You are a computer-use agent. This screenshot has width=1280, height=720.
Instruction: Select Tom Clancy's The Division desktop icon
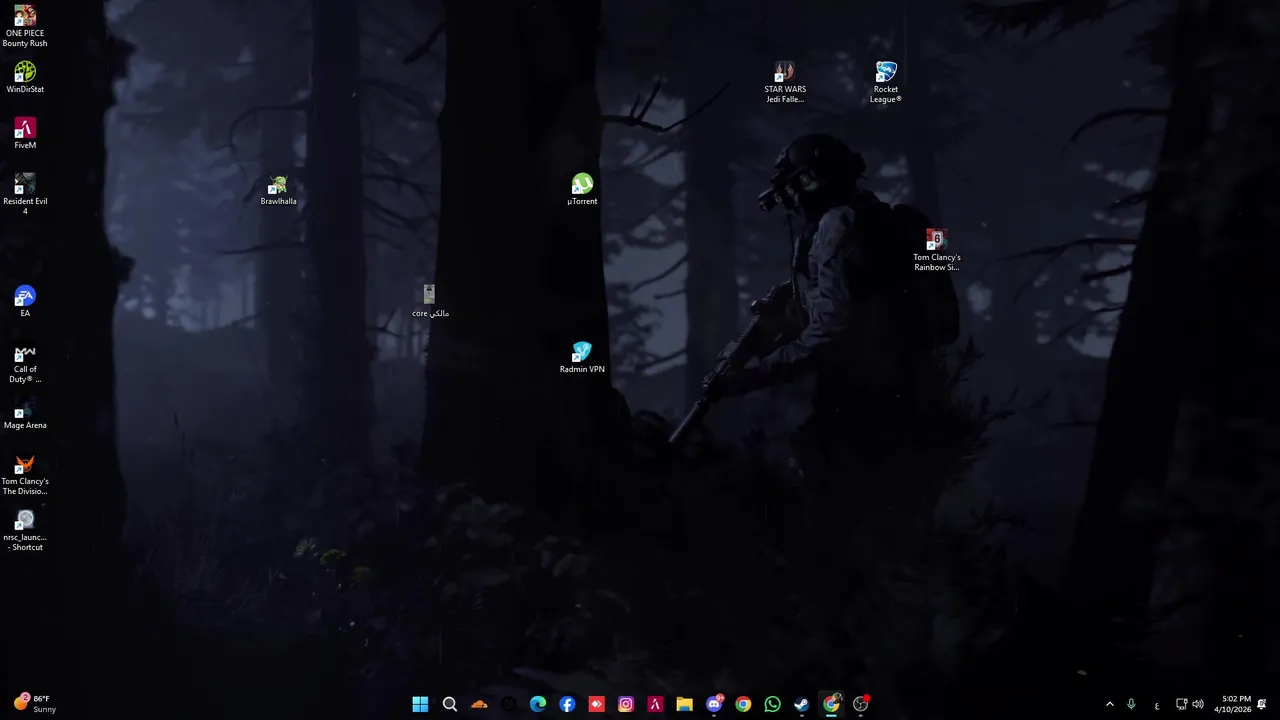[25, 475]
